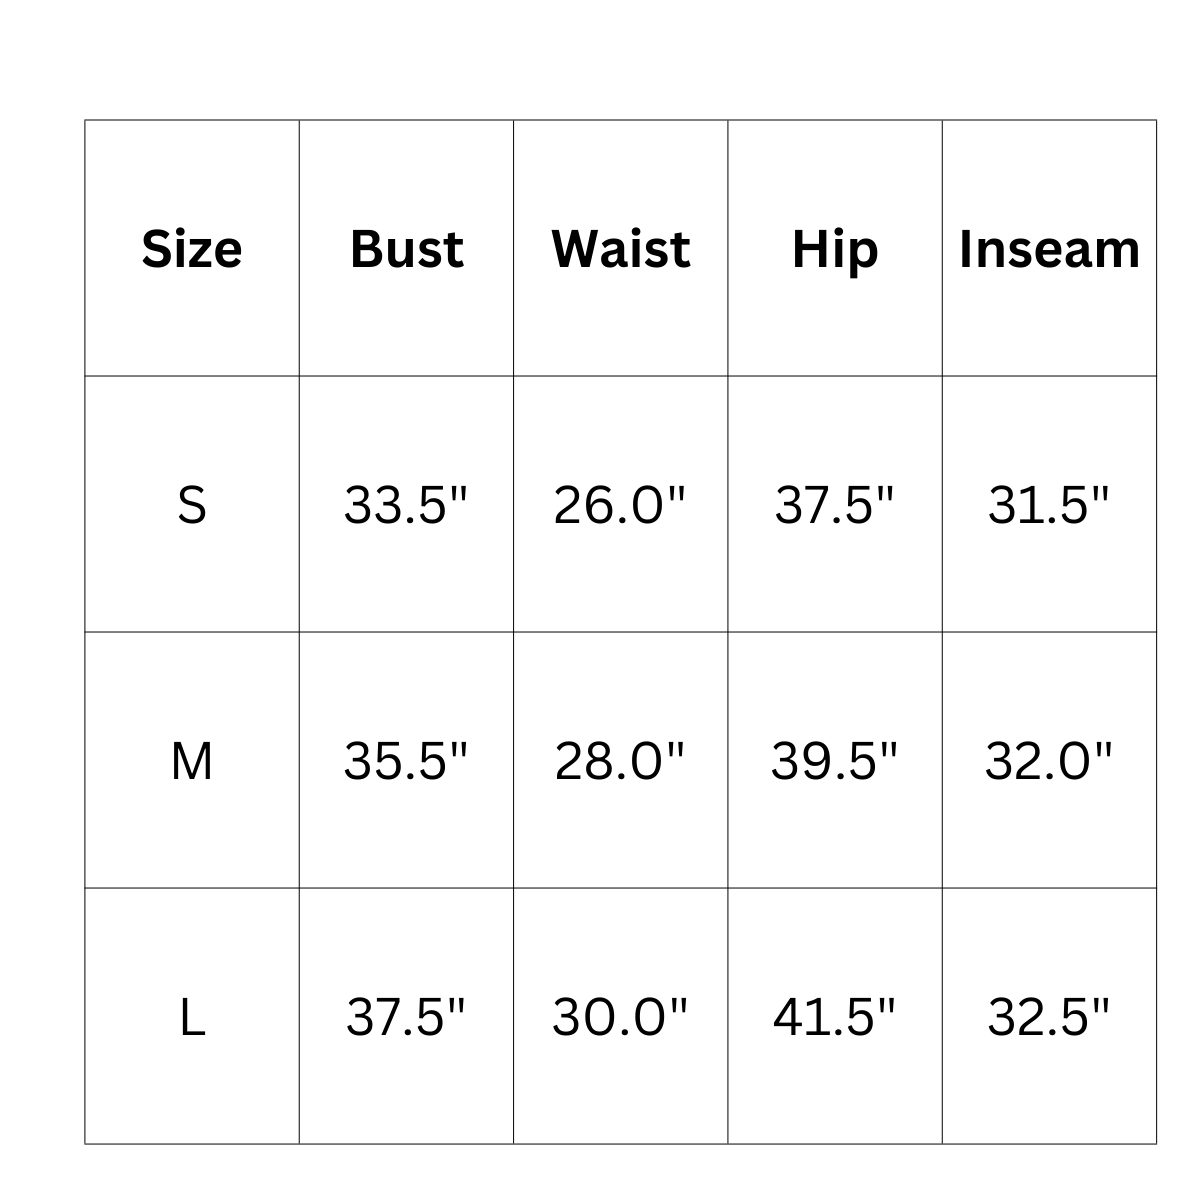Click the 39.5" hip cell
This screenshot has width=1200, height=1200.
(x=835, y=760)
